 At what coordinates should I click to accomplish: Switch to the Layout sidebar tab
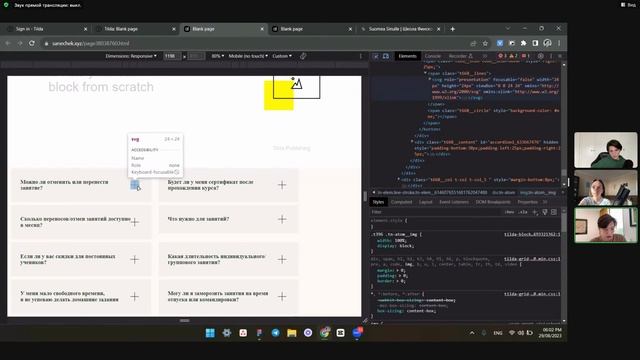425,202
